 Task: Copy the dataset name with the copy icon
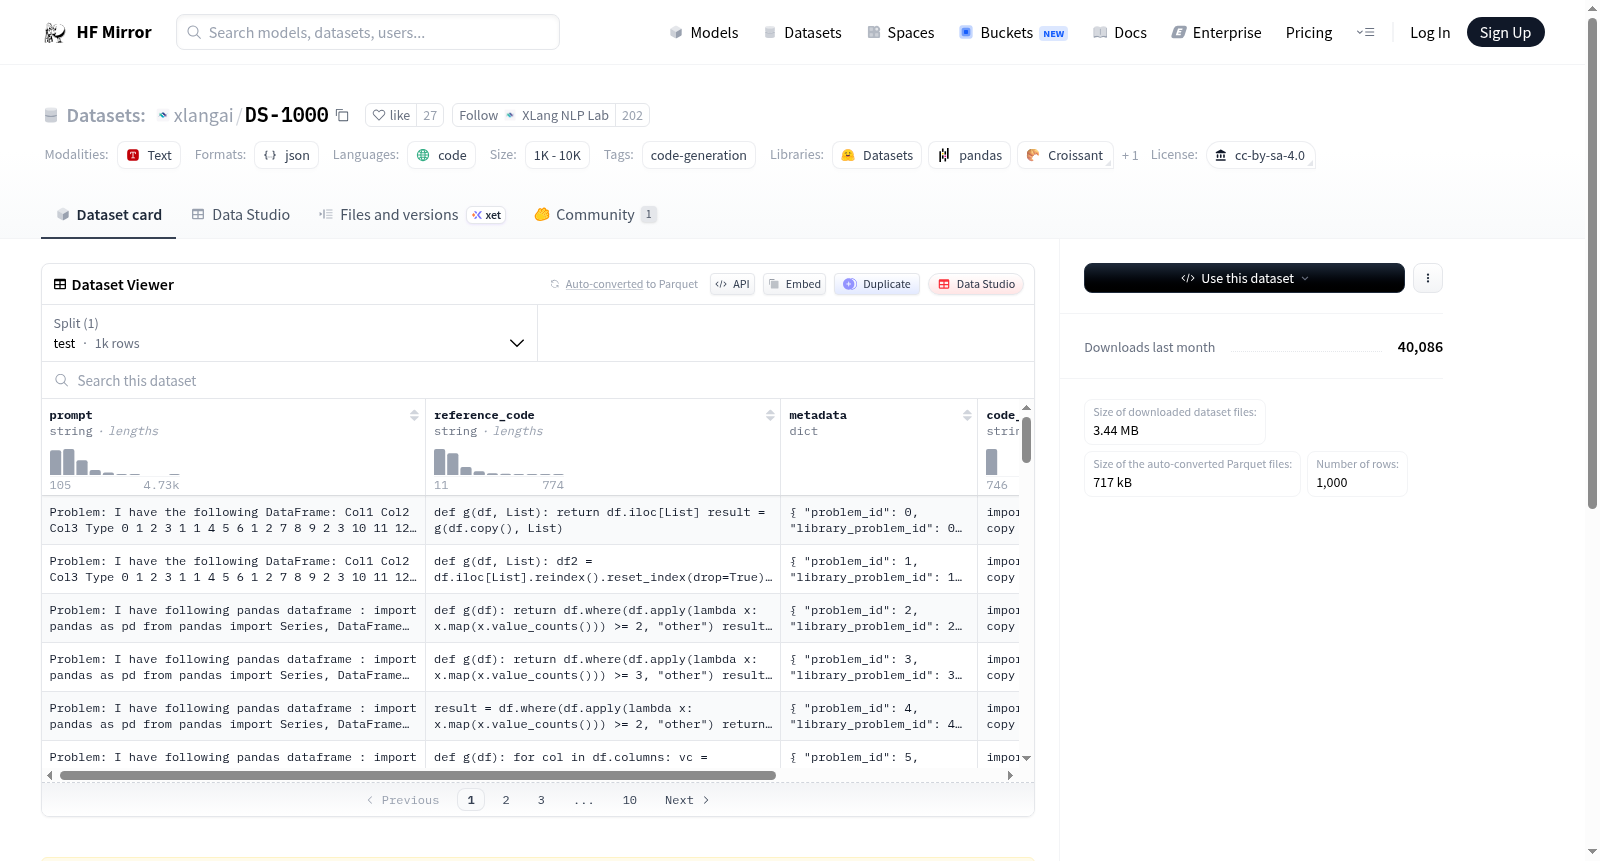[x=342, y=116]
